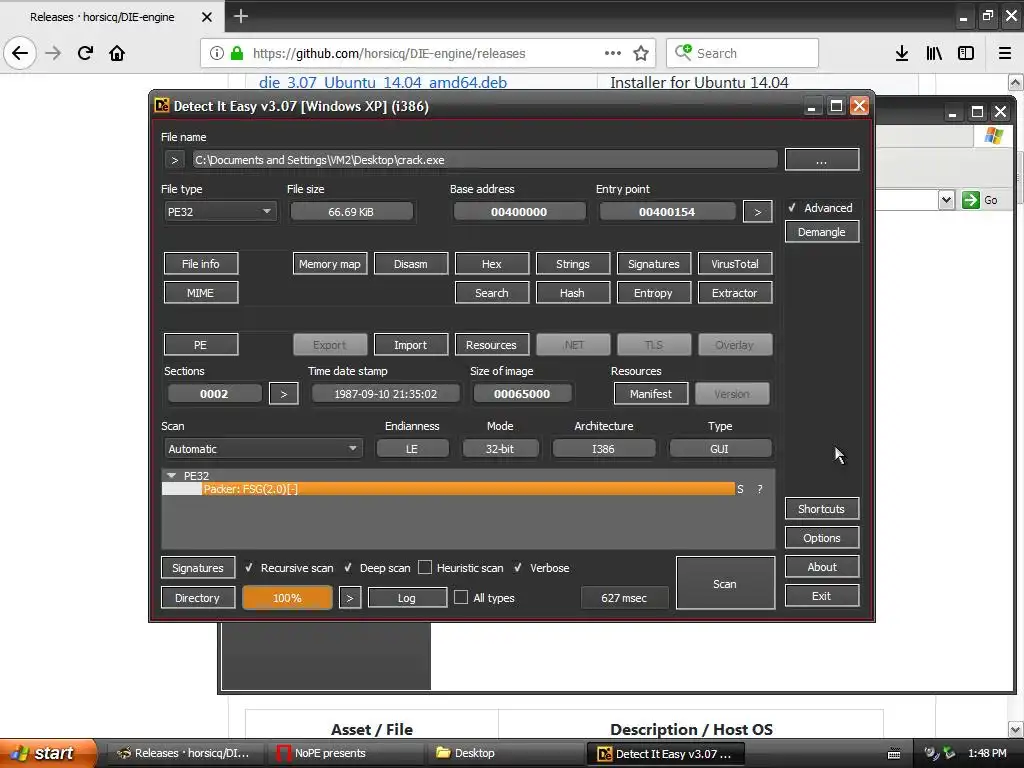Viewport: 1024px width, 768px height.
Task: Bookmark this page with the star icon
Action: 641,53
